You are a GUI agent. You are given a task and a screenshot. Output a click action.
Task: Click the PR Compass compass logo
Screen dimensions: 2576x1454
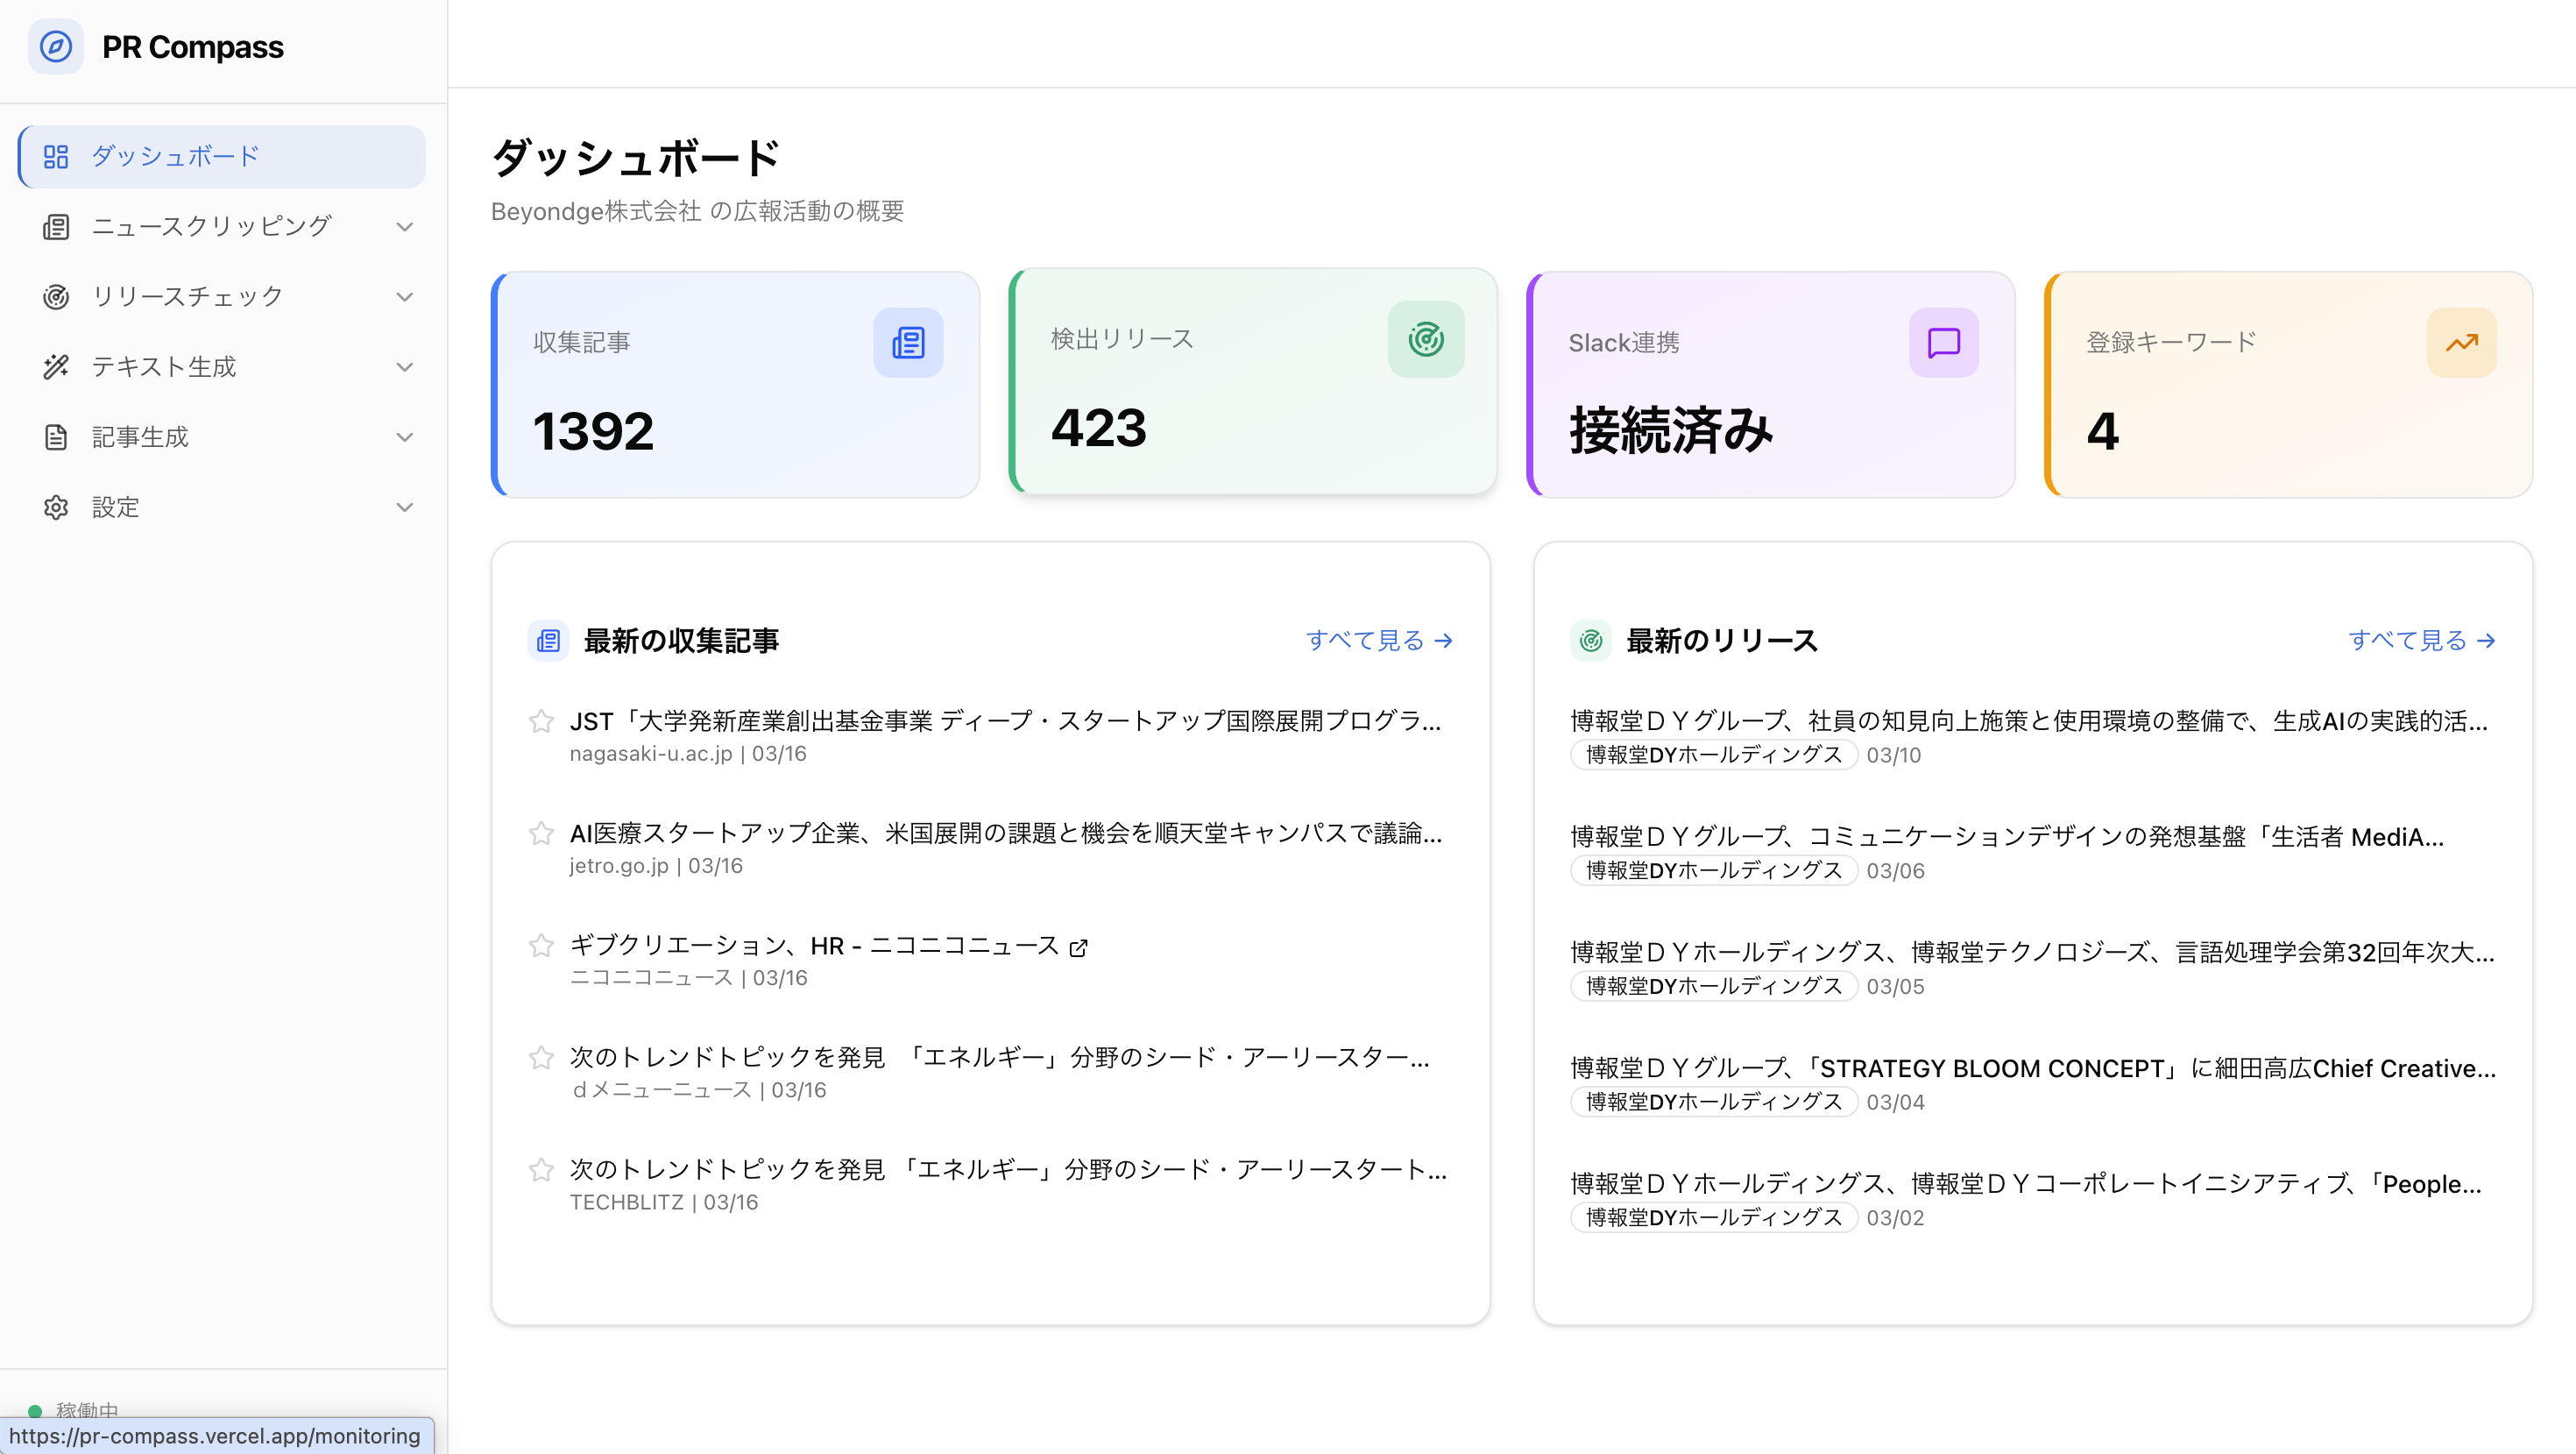click(57, 47)
